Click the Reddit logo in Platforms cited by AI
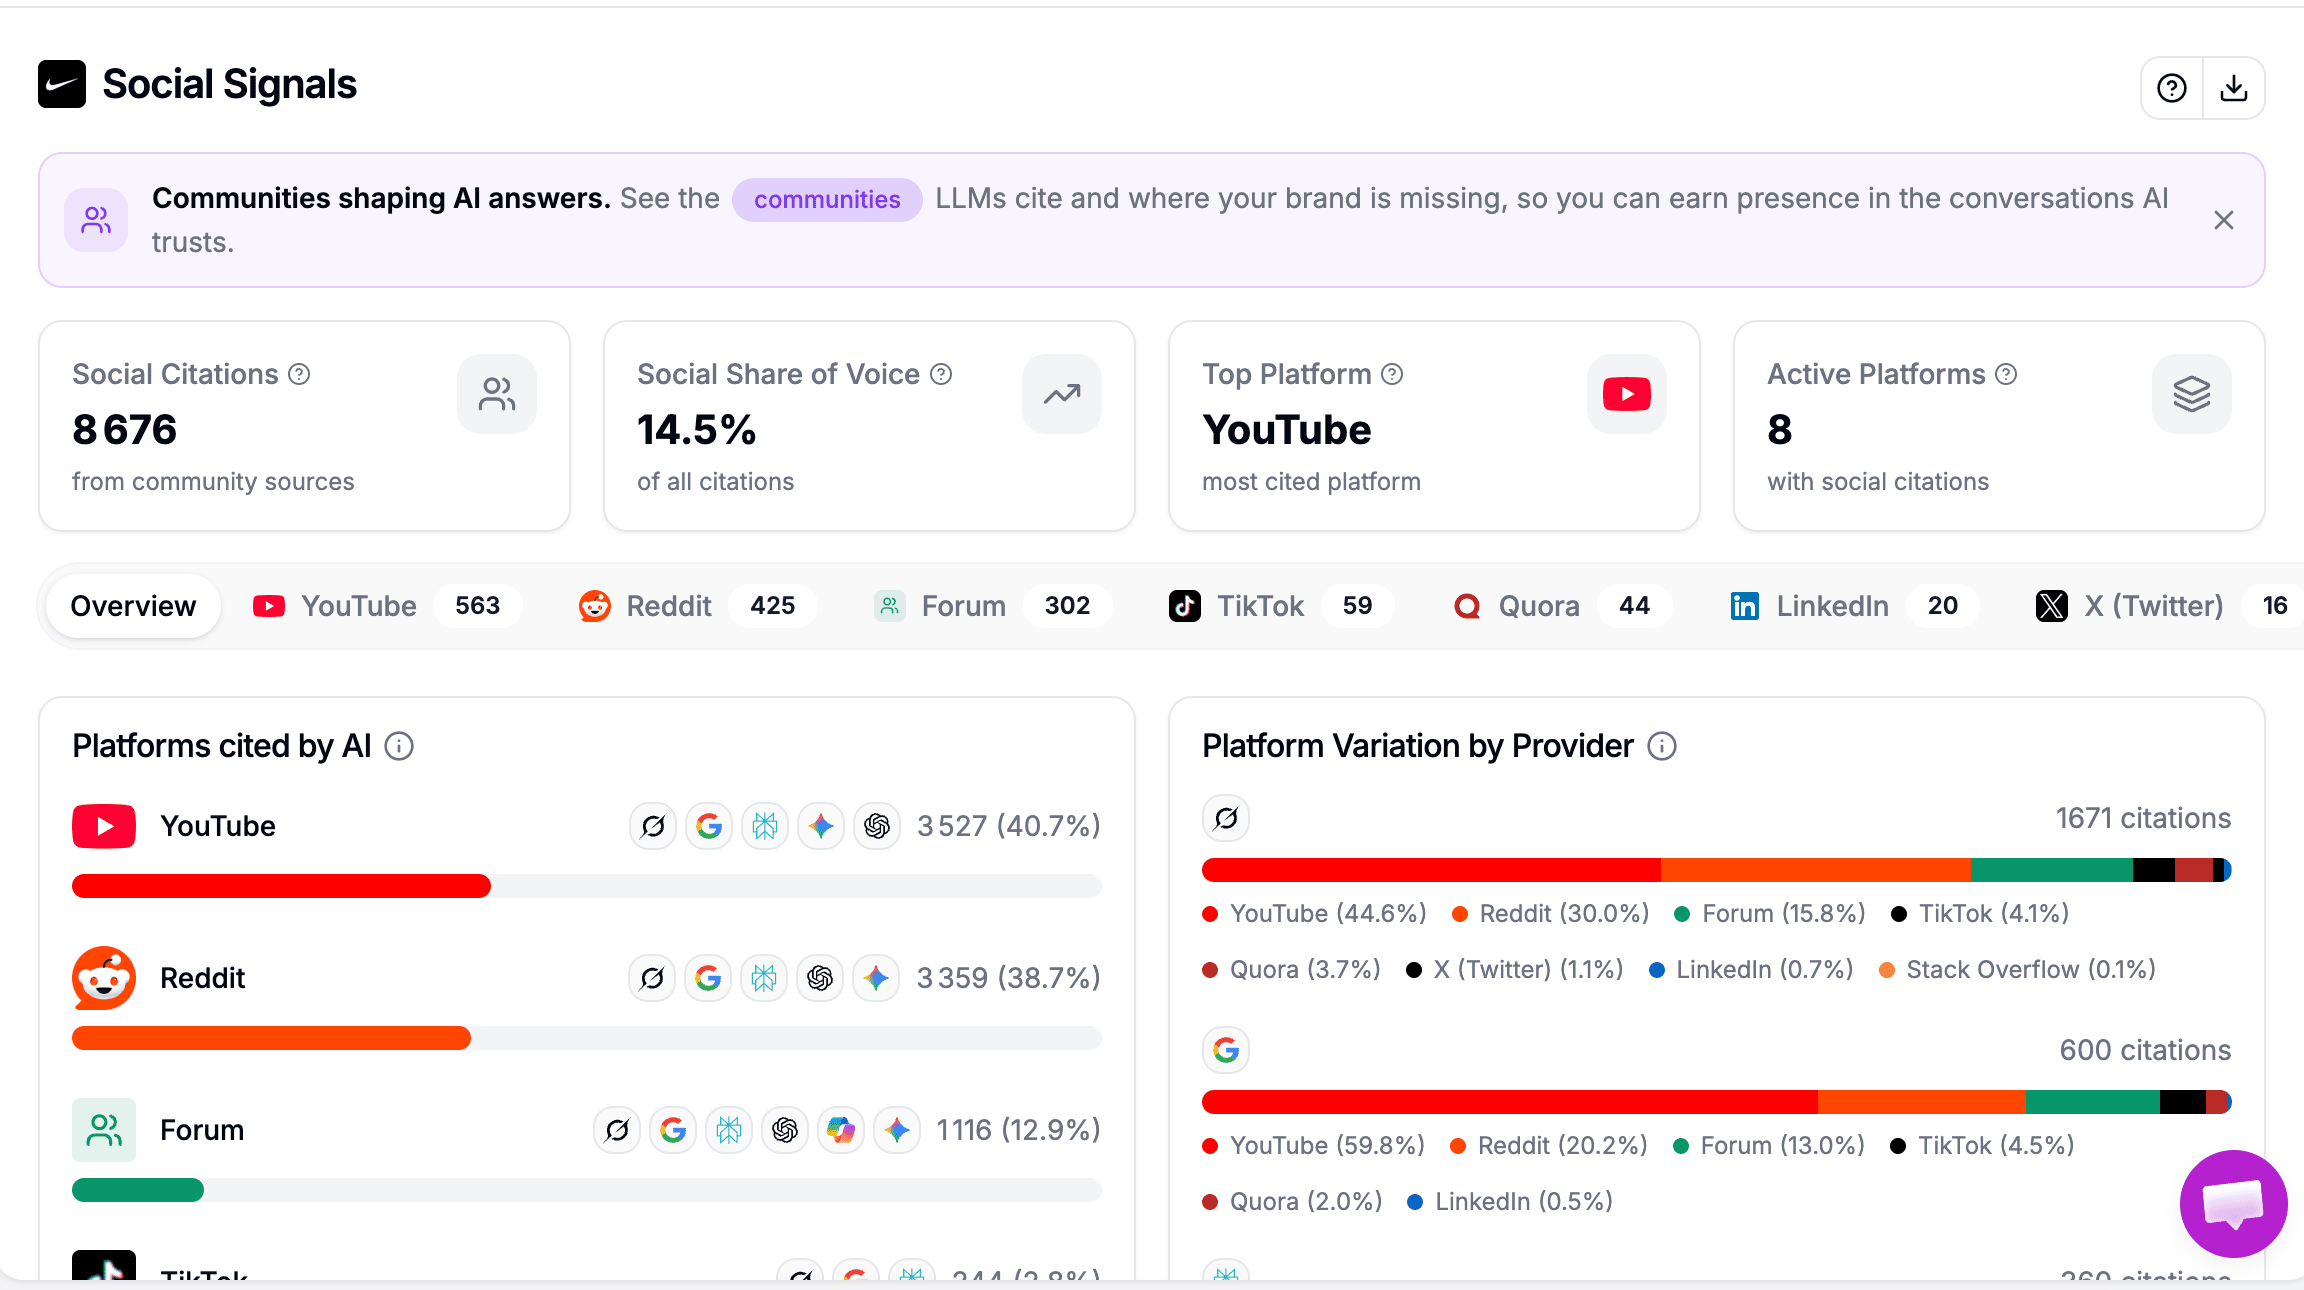 click(104, 978)
